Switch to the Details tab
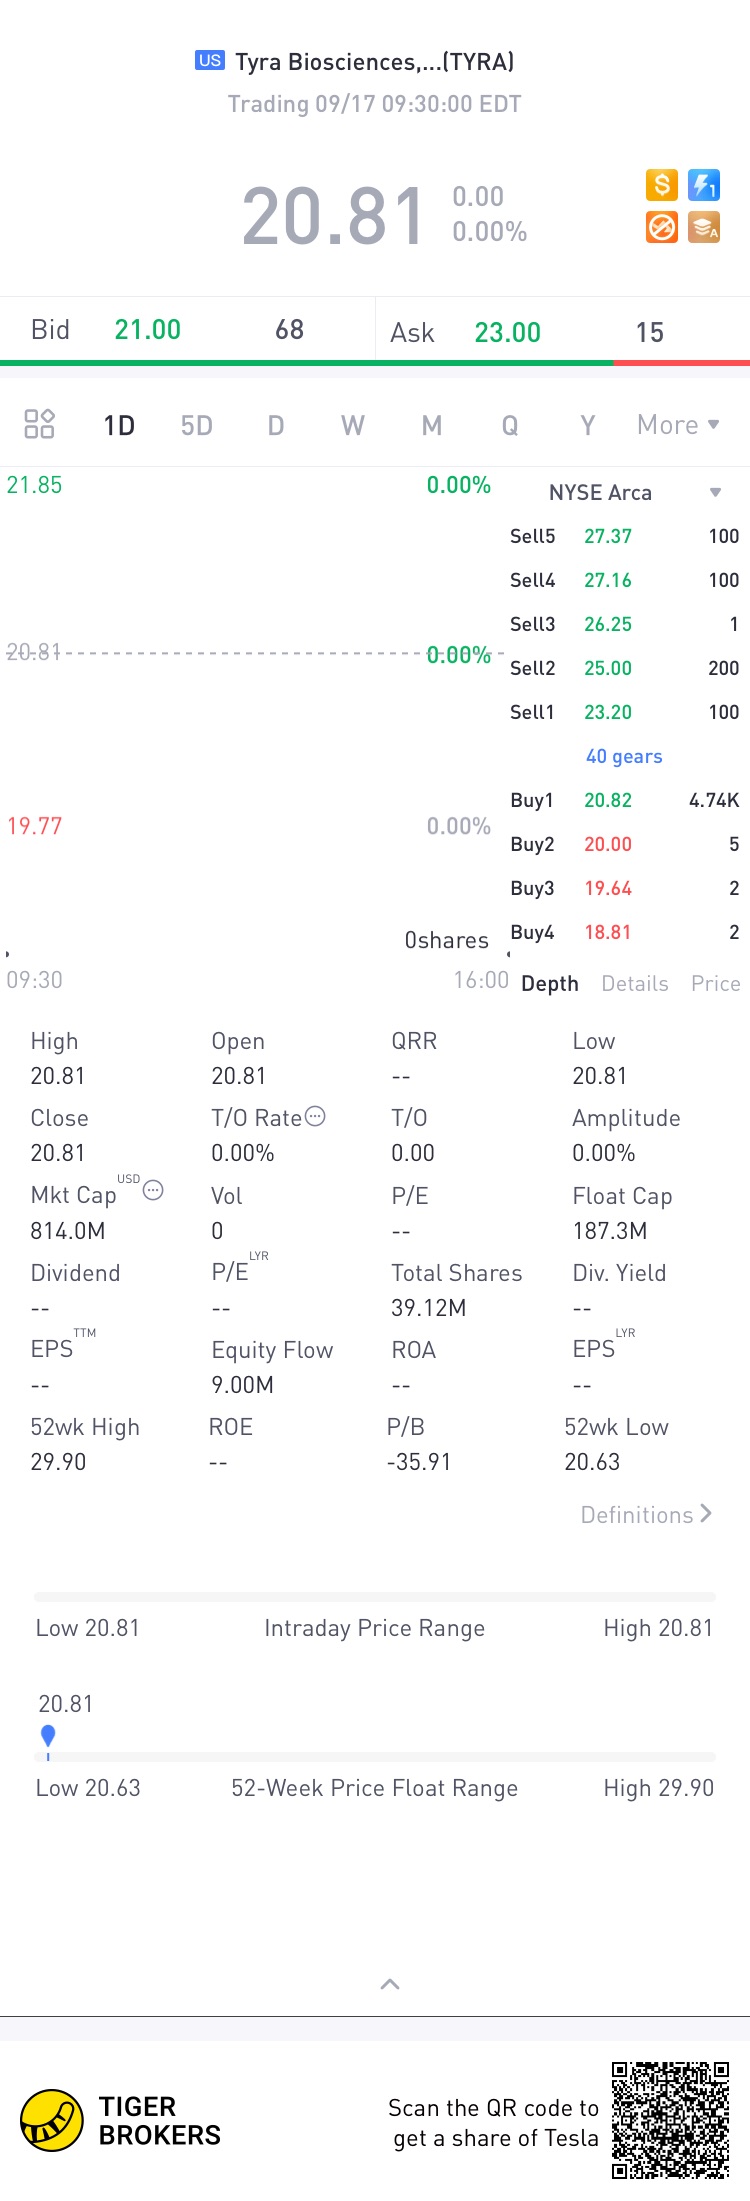 click(635, 984)
